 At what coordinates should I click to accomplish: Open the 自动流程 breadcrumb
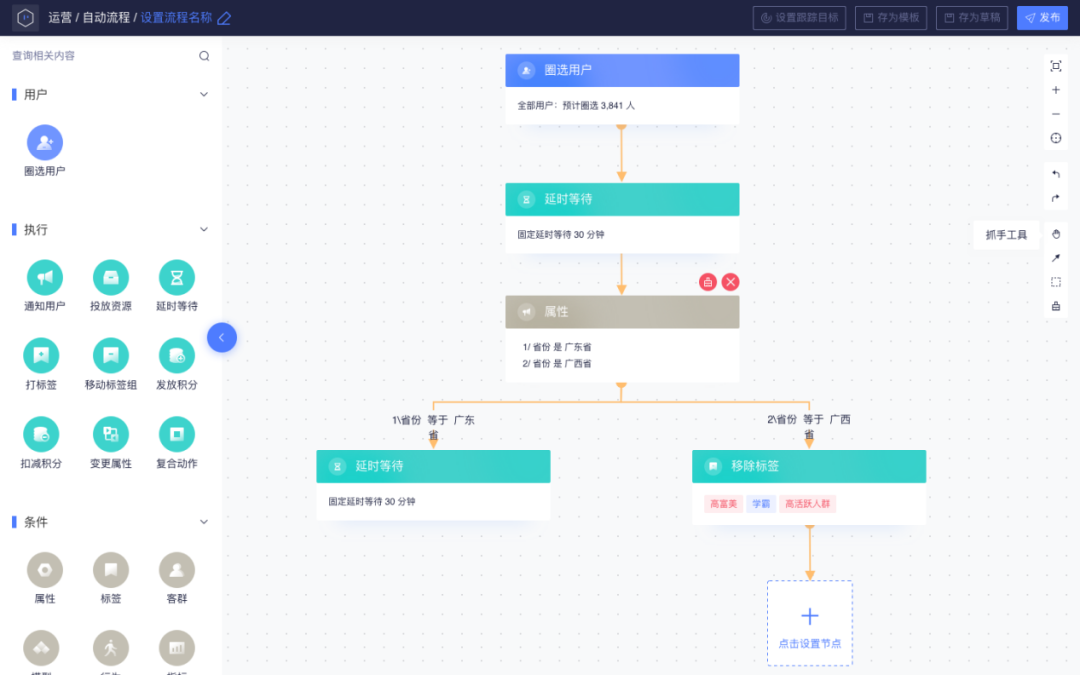(x=106, y=18)
